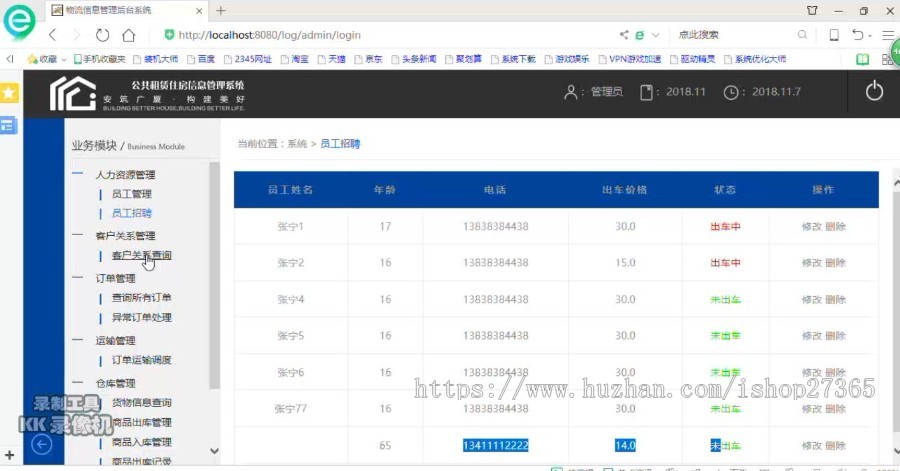
Task: Open 货物信息查询 in the sidebar
Action: point(141,402)
